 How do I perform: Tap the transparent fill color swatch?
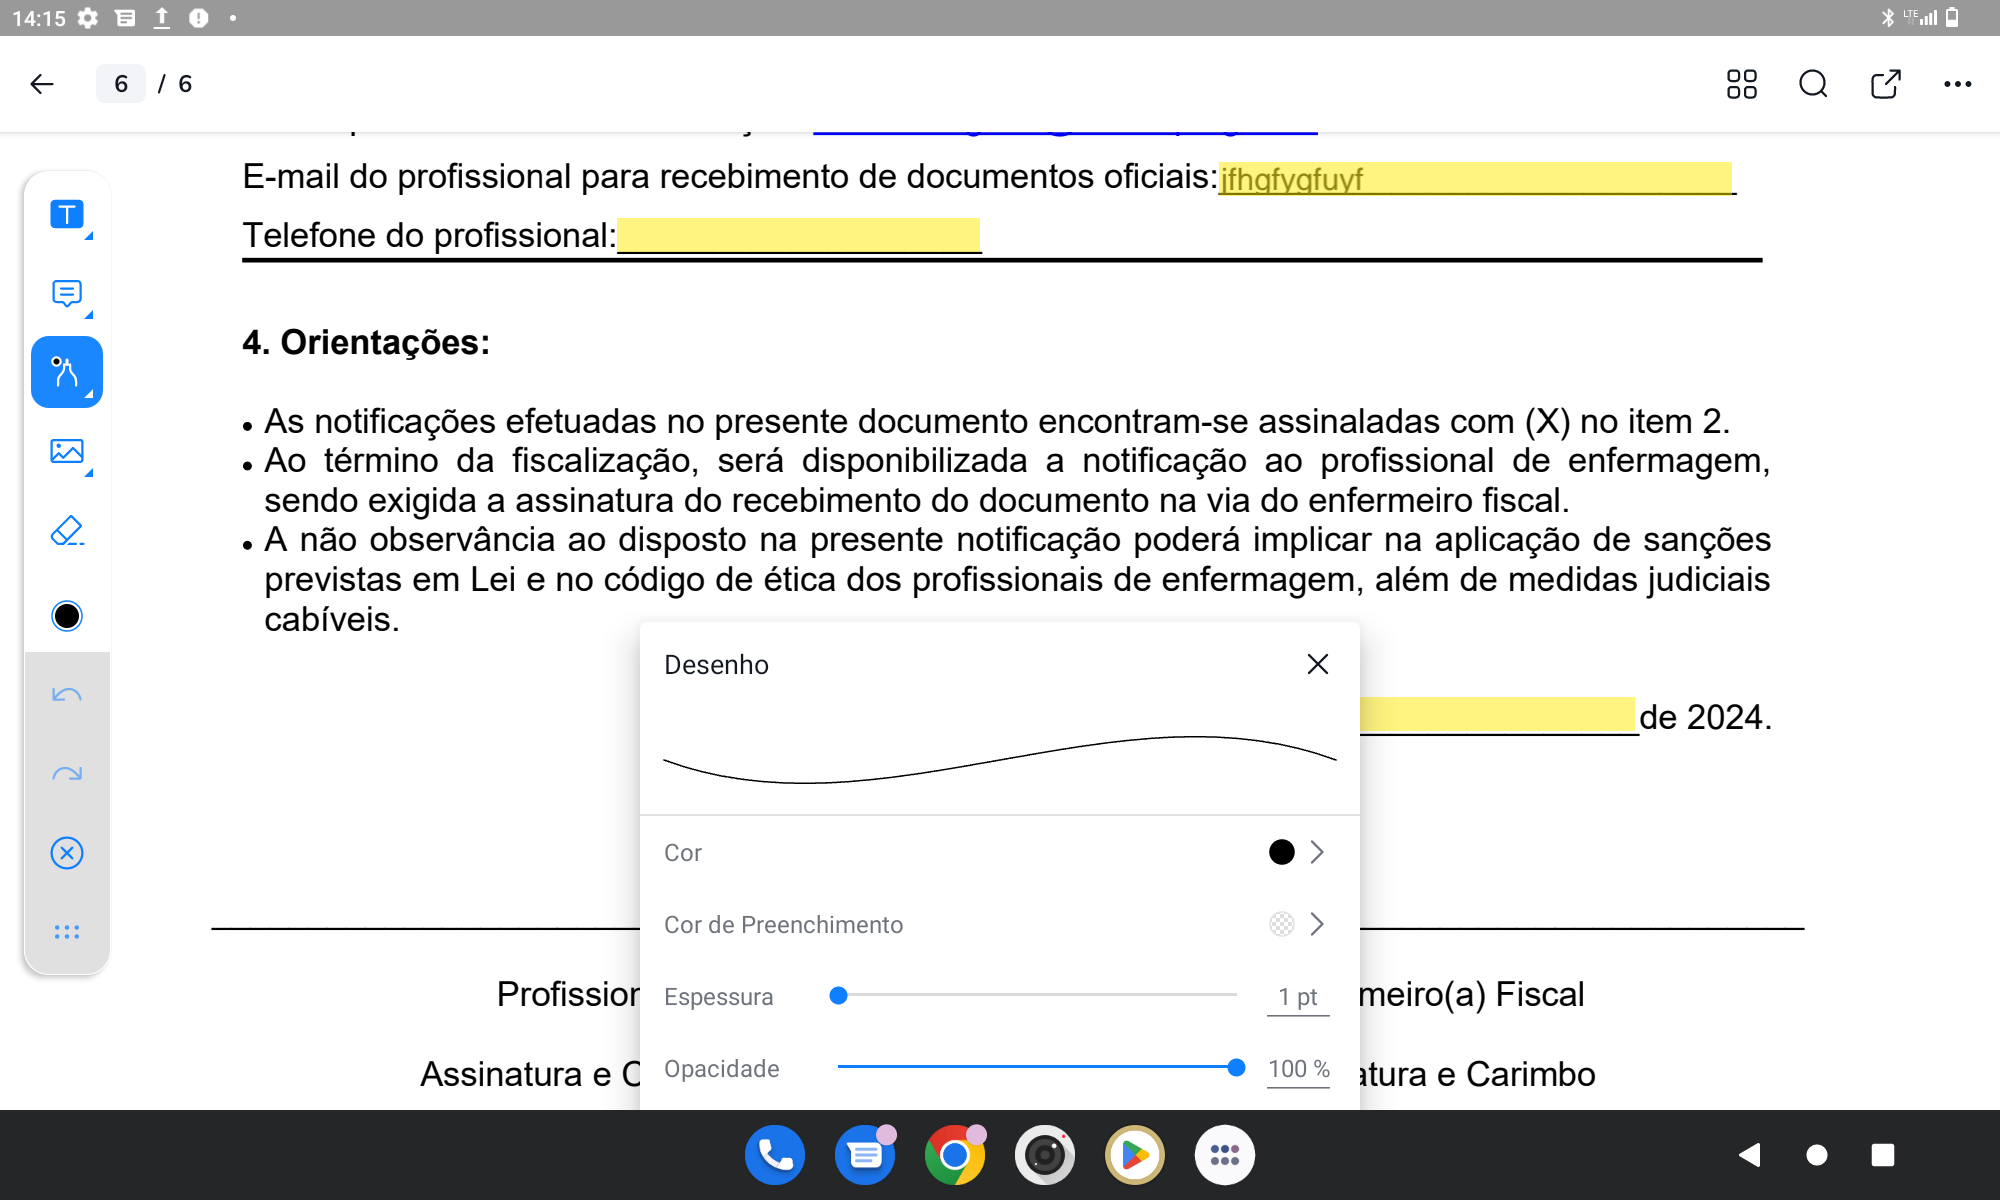pos(1281,924)
